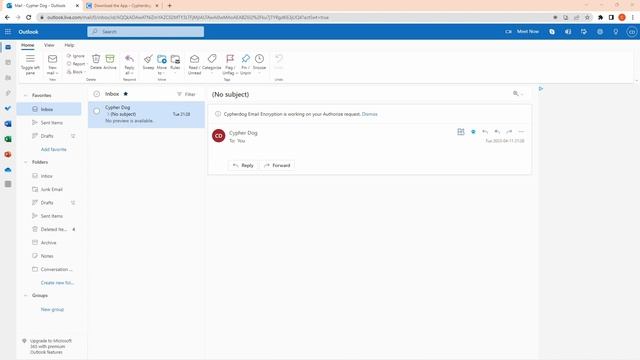Image resolution: width=640 pixels, height=360 pixels.
Task: Click the Forward button below message
Action: (277, 165)
